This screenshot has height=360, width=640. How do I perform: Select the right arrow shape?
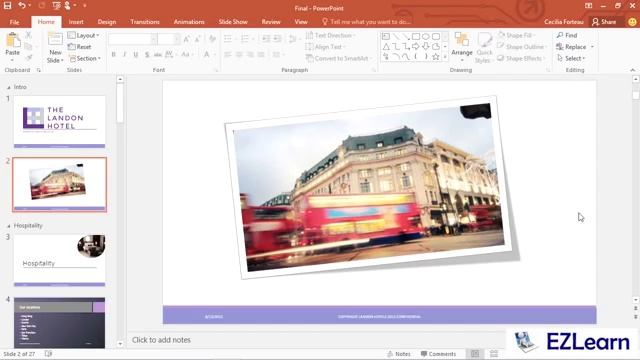(416, 47)
